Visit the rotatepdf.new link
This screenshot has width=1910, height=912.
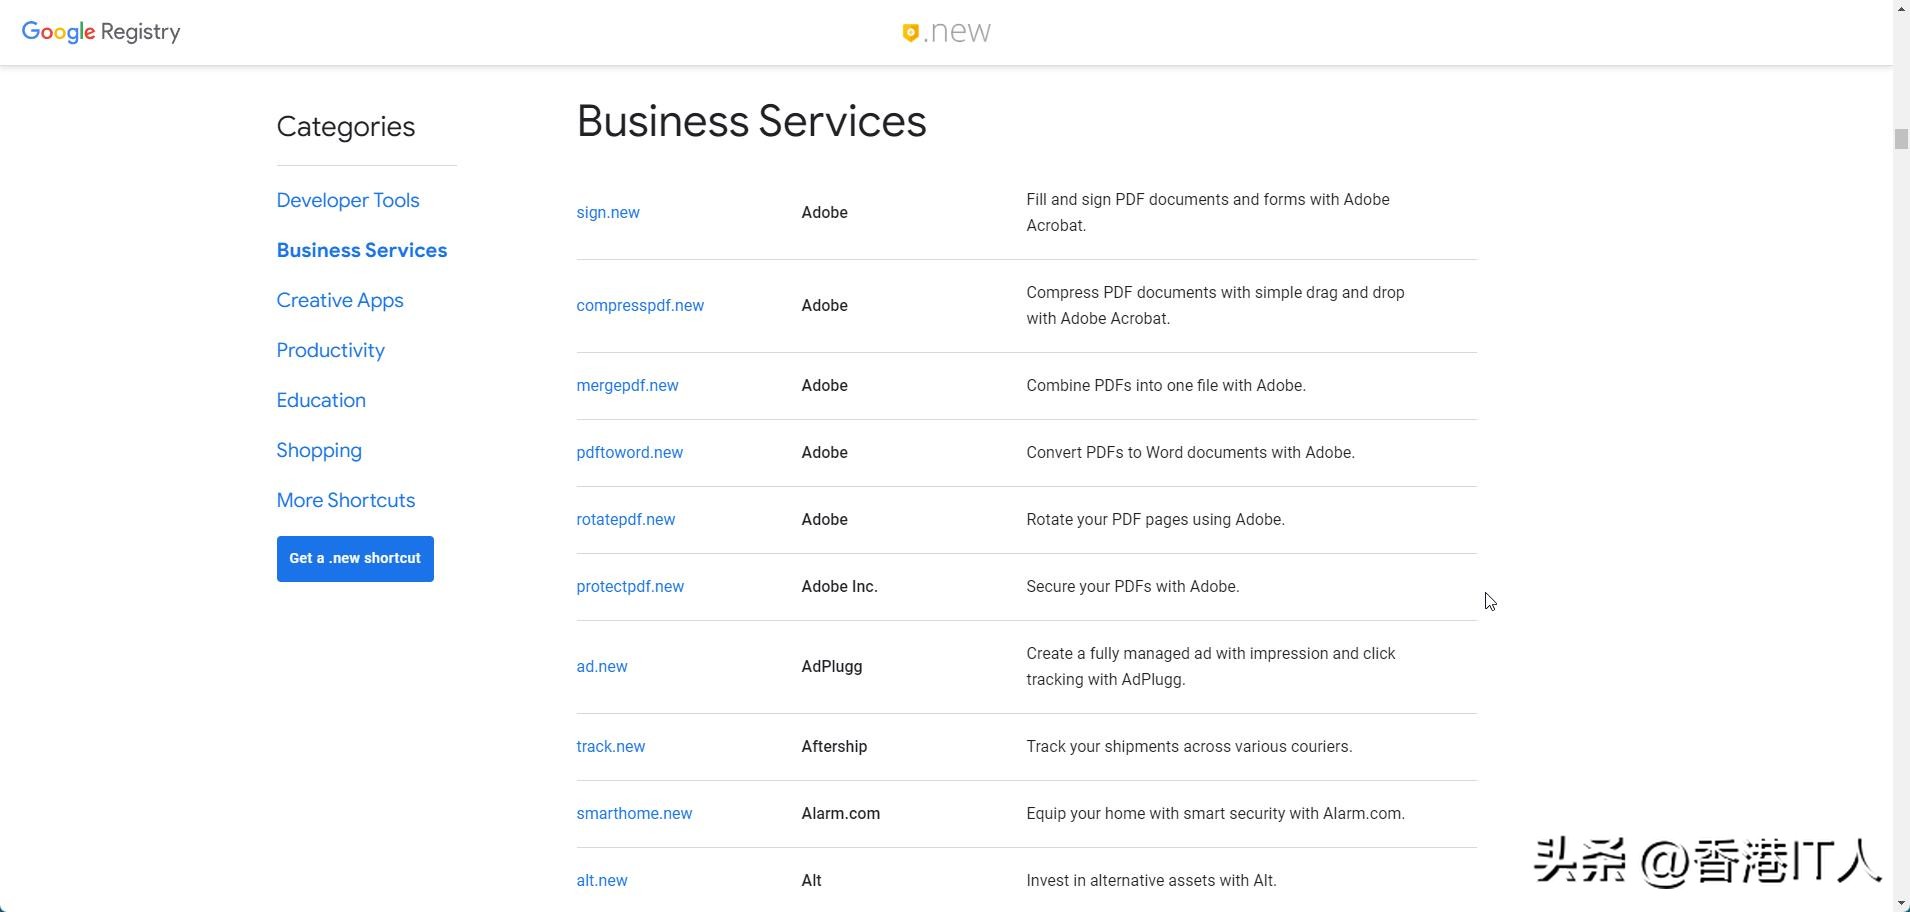[x=626, y=520]
